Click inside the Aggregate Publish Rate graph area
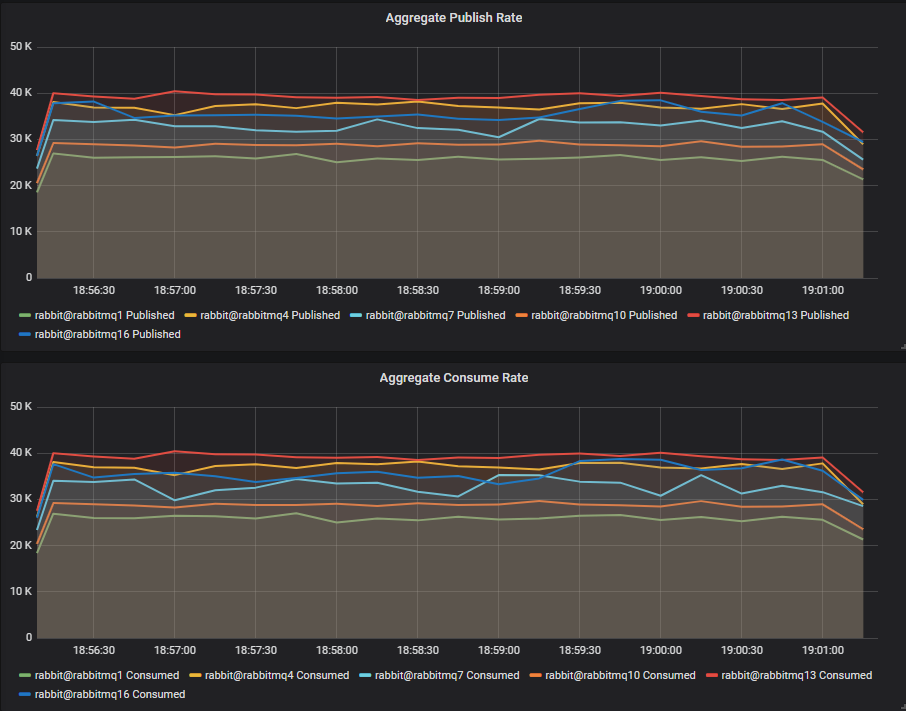906x711 pixels. pyautogui.click(x=450, y=160)
